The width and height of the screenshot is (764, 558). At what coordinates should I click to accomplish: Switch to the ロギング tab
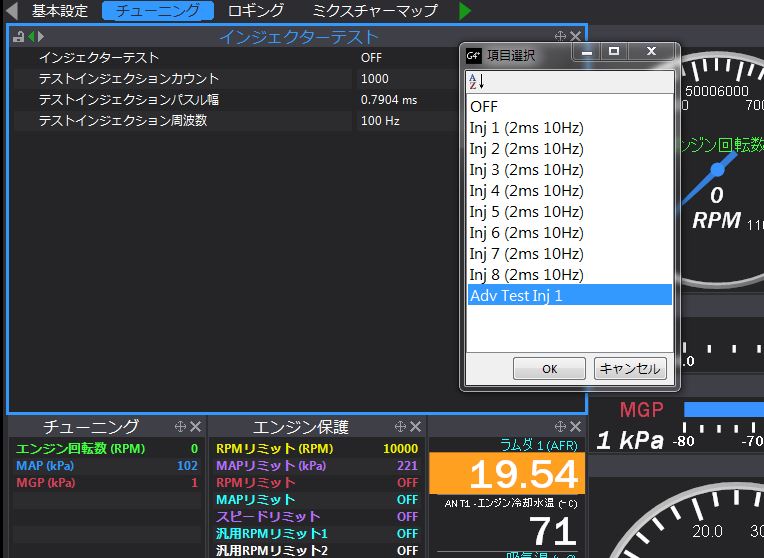point(256,11)
